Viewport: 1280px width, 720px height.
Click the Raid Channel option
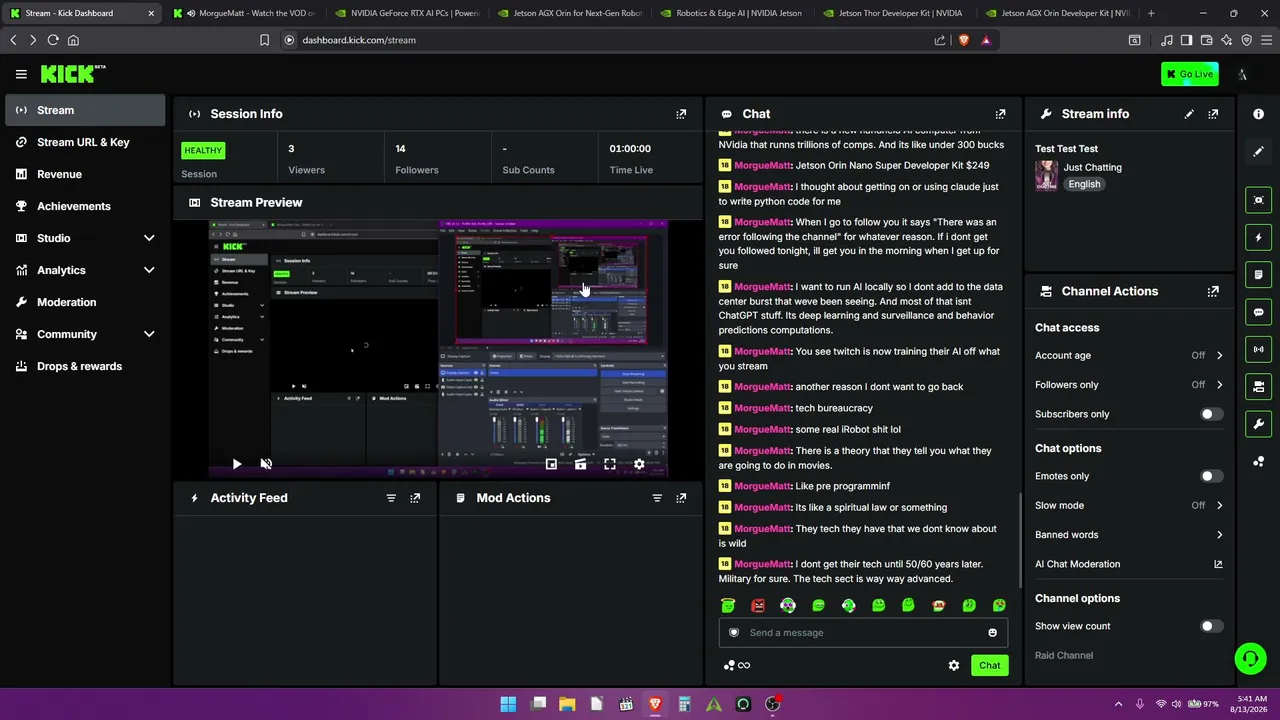[x=1064, y=655]
